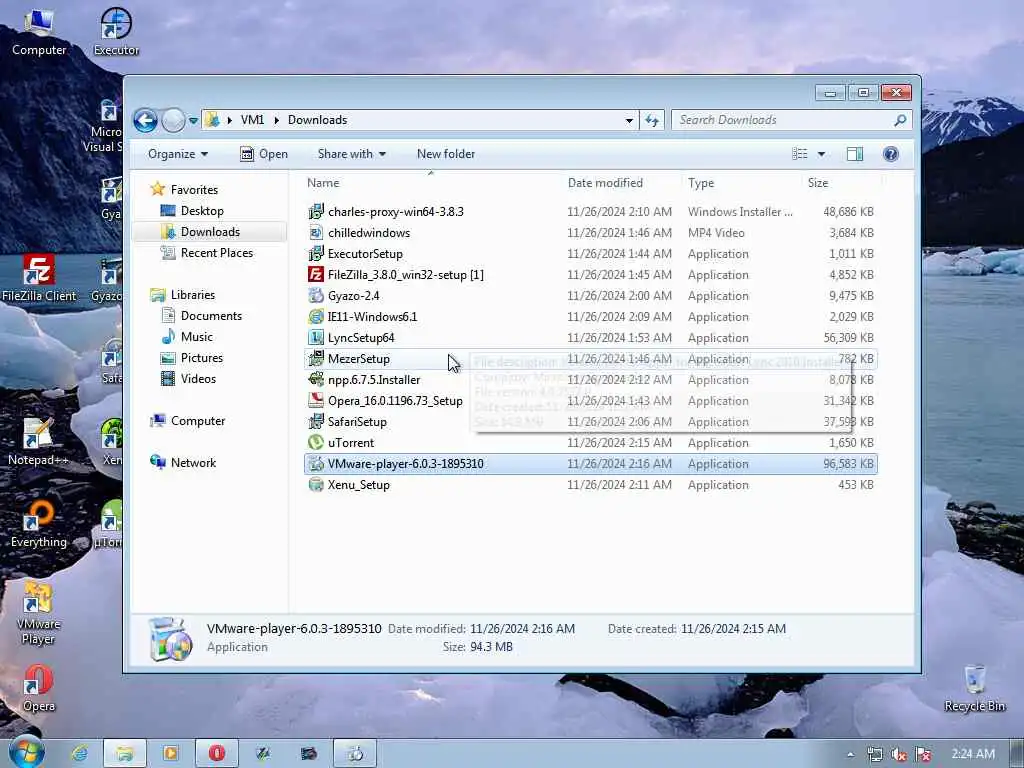This screenshot has width=1024, height=768.
Task: Open FileZilla Client desktop shortcut
Action: (39, 278)
